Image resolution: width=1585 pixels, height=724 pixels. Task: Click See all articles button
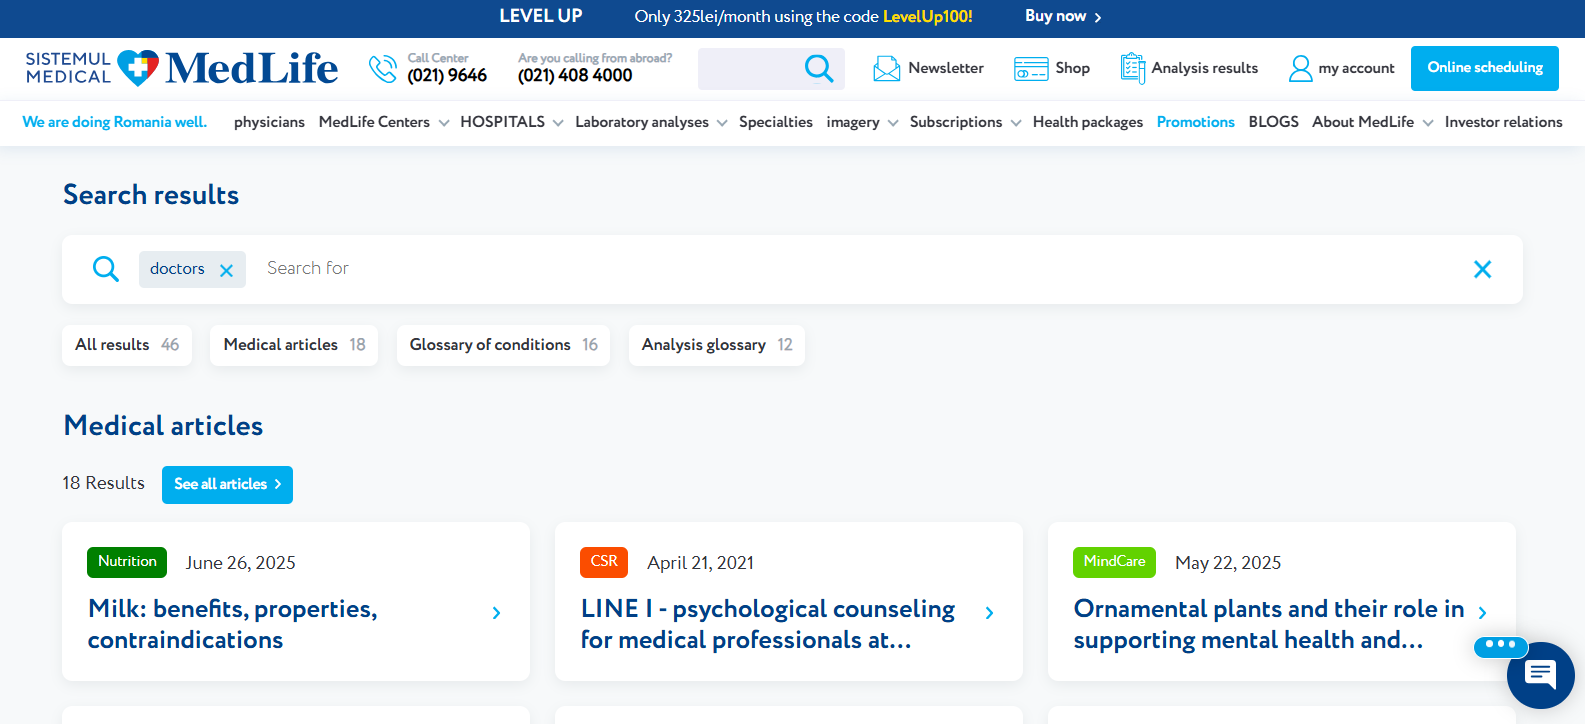pyautogui.click(x=227, y=484)
